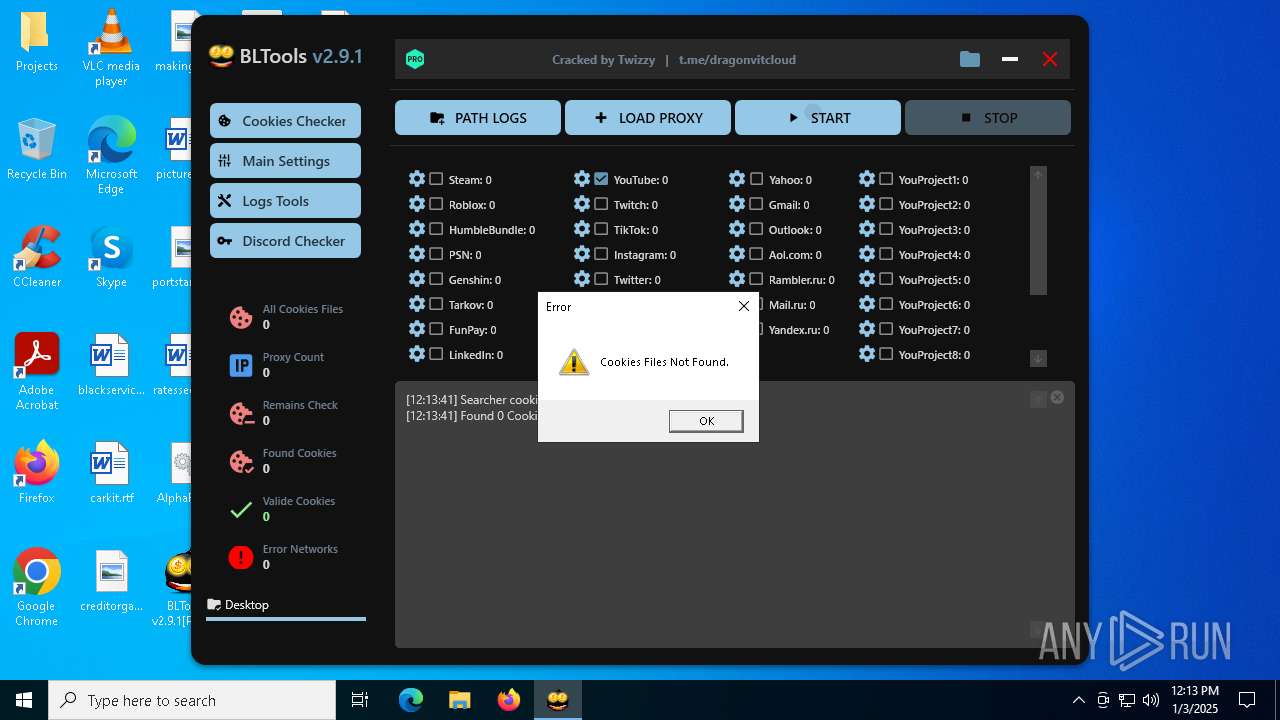Open File Explorer from taskbar
The width and height of the screenshot is (1280, 720).
click(459, 700)
